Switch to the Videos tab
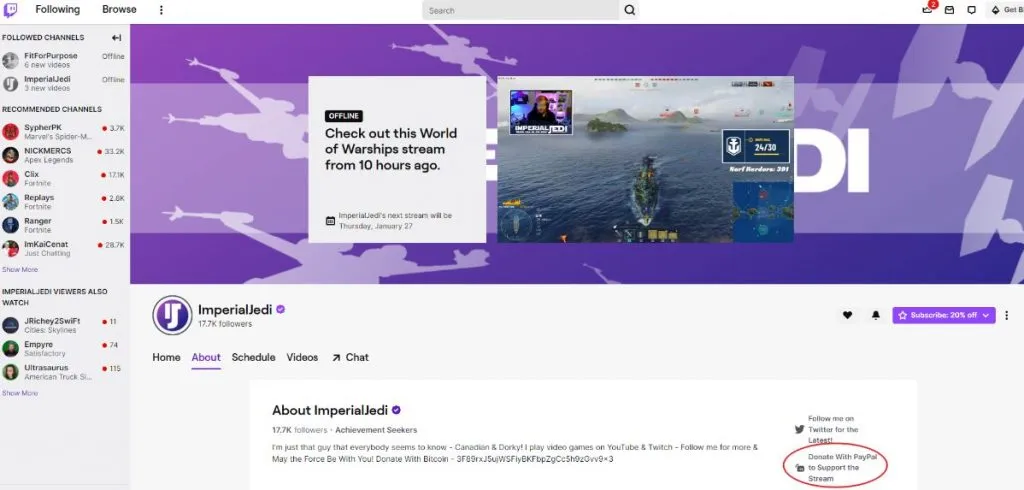The height and width of the screenshot is (490, 1024). 302,357
